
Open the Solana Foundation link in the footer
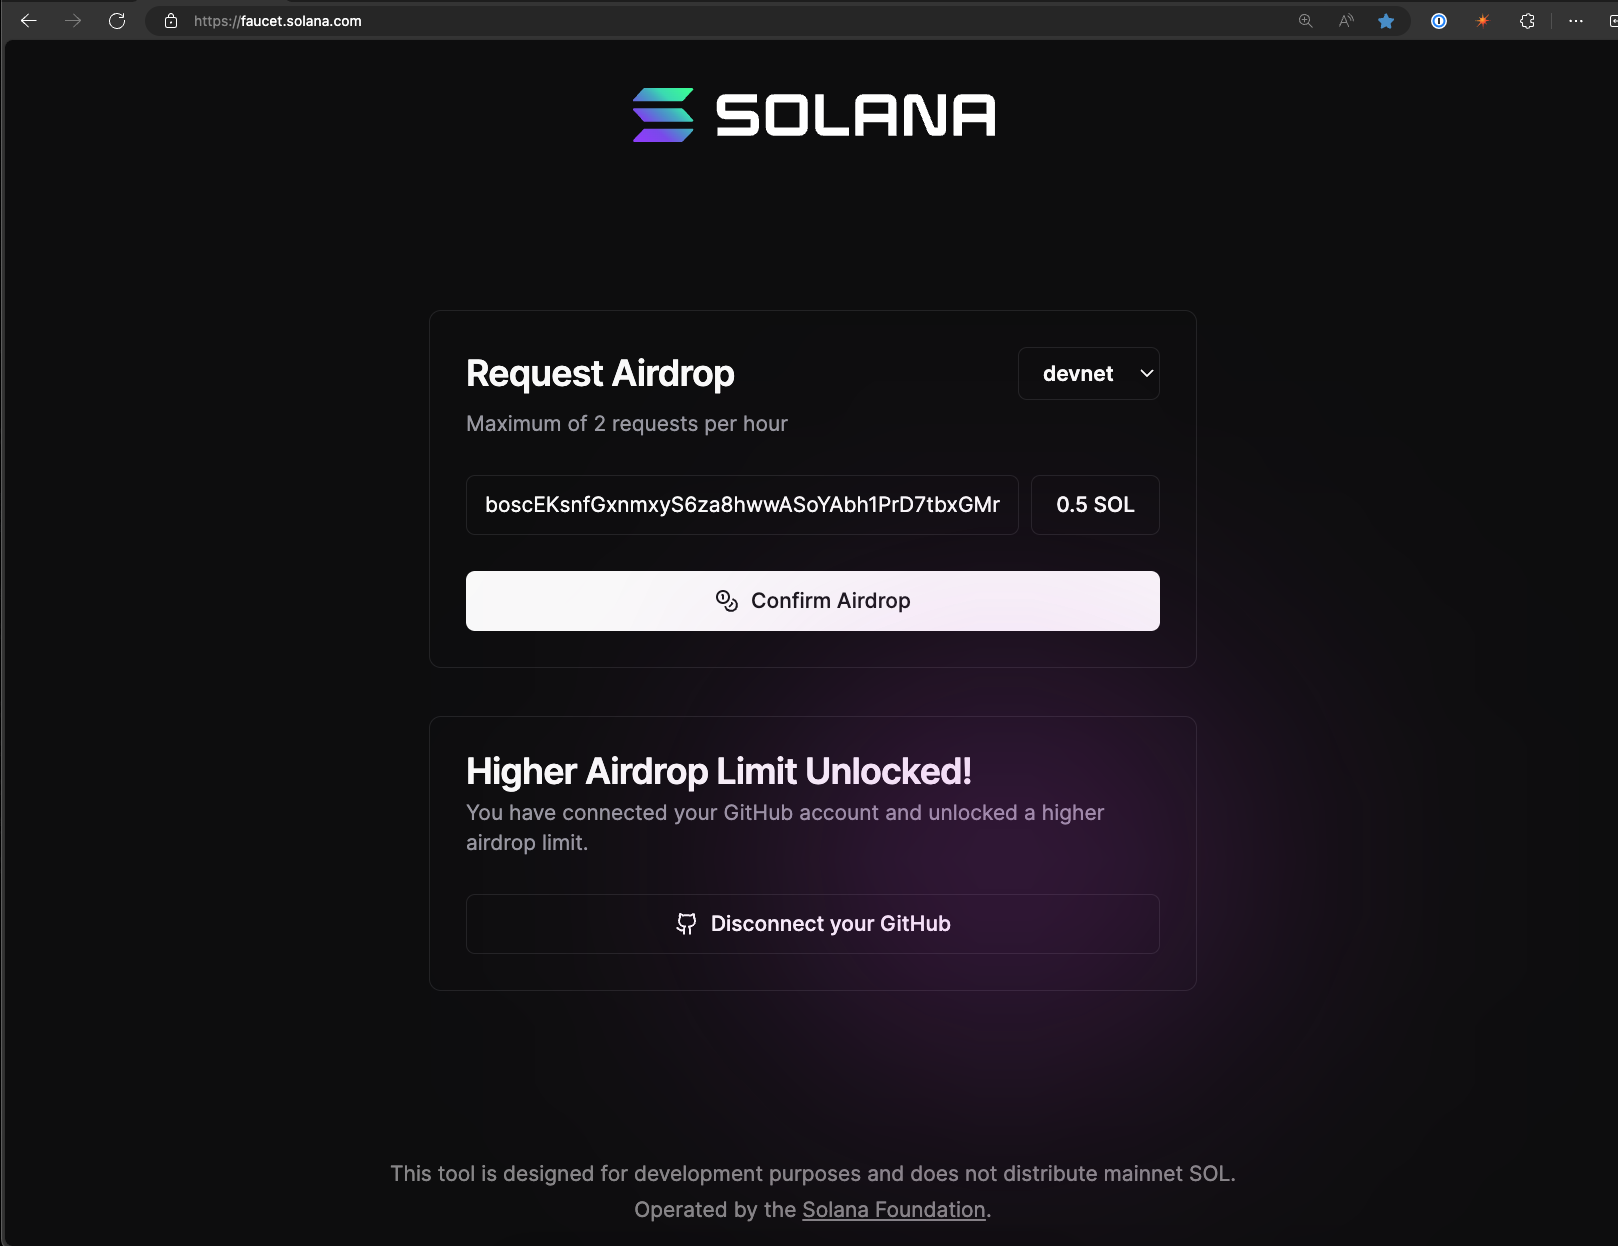tap(892, 1209)
